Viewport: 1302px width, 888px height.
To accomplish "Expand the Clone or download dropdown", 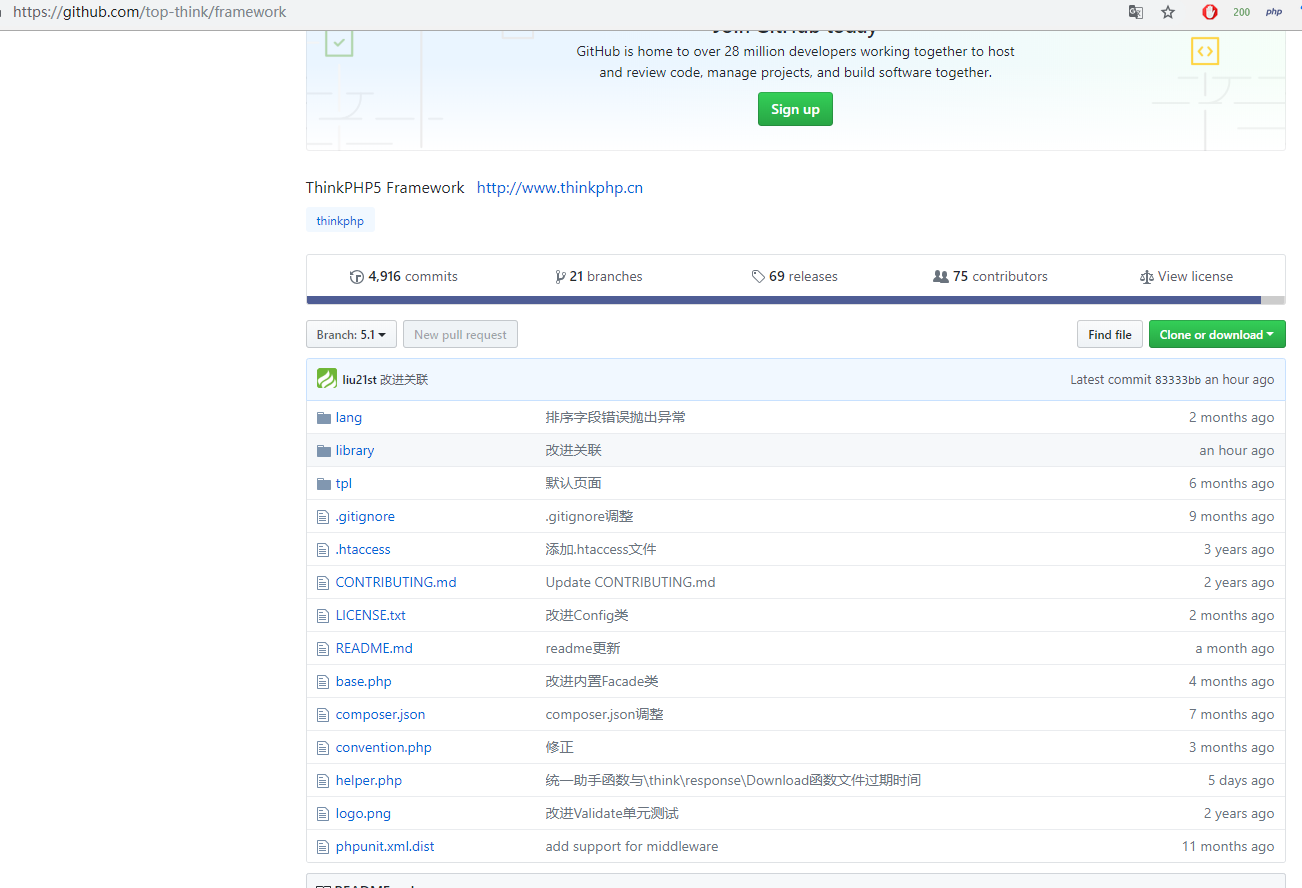I will click(x=1217, y=335).
